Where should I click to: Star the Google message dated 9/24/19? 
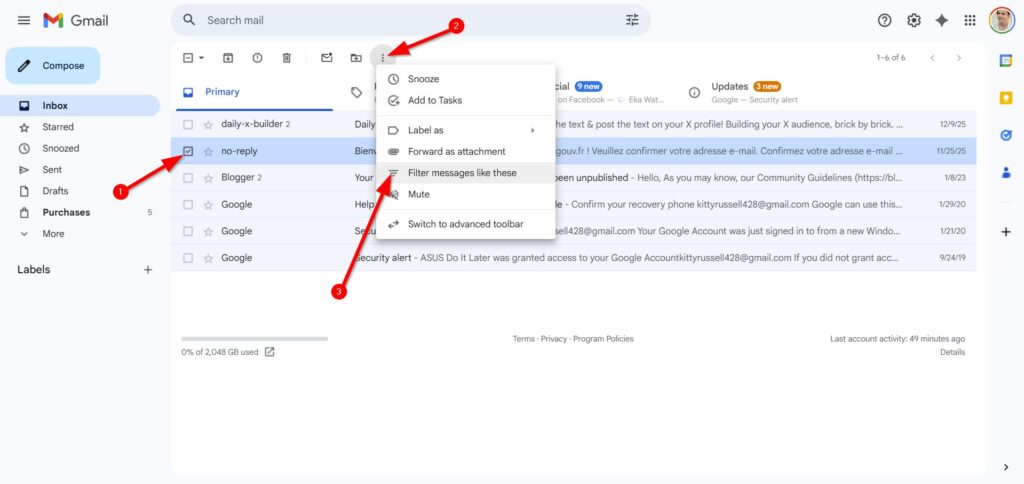(x=208, y=258)
